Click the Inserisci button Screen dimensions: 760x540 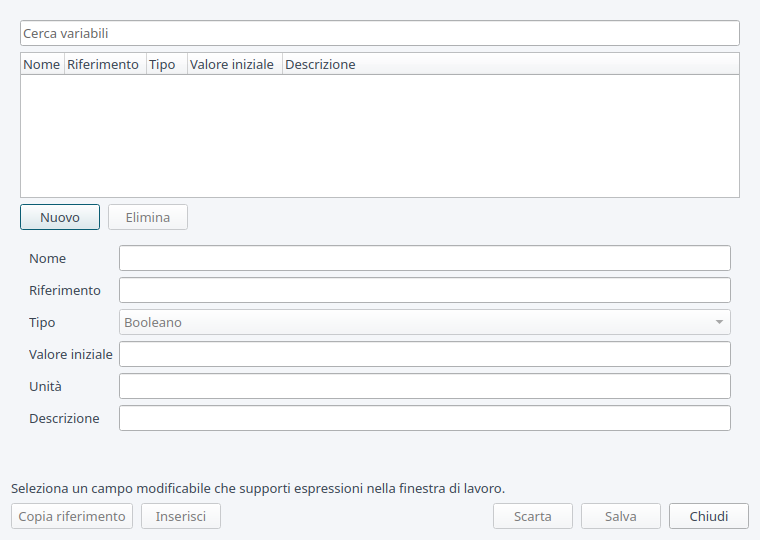(181, 516)
